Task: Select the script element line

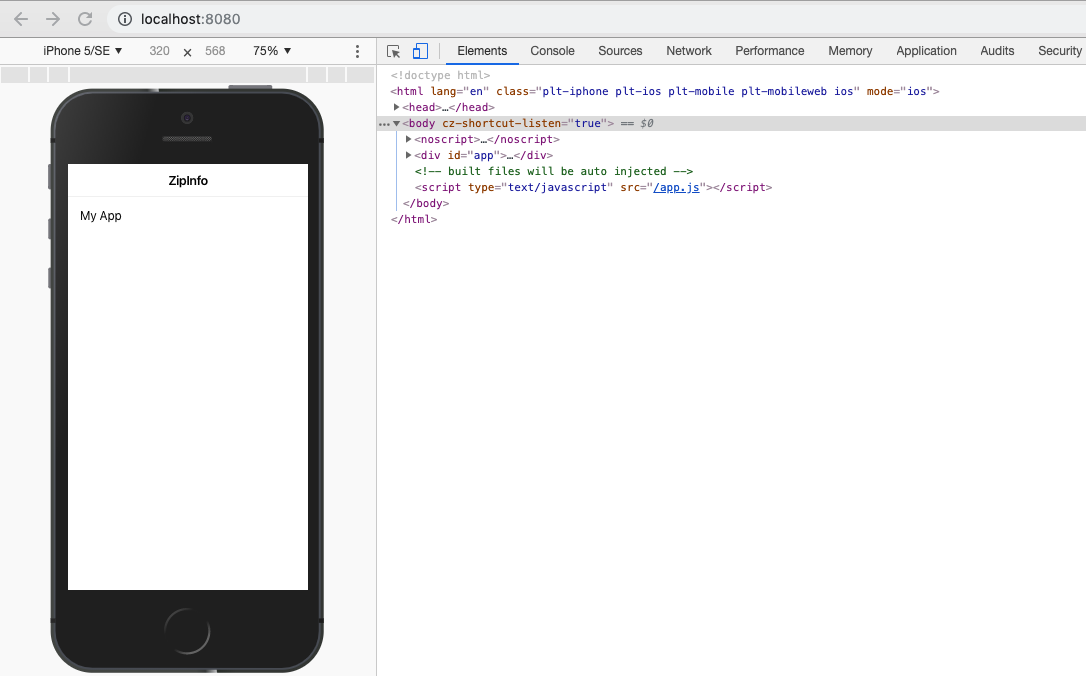Action: (593, 187)
